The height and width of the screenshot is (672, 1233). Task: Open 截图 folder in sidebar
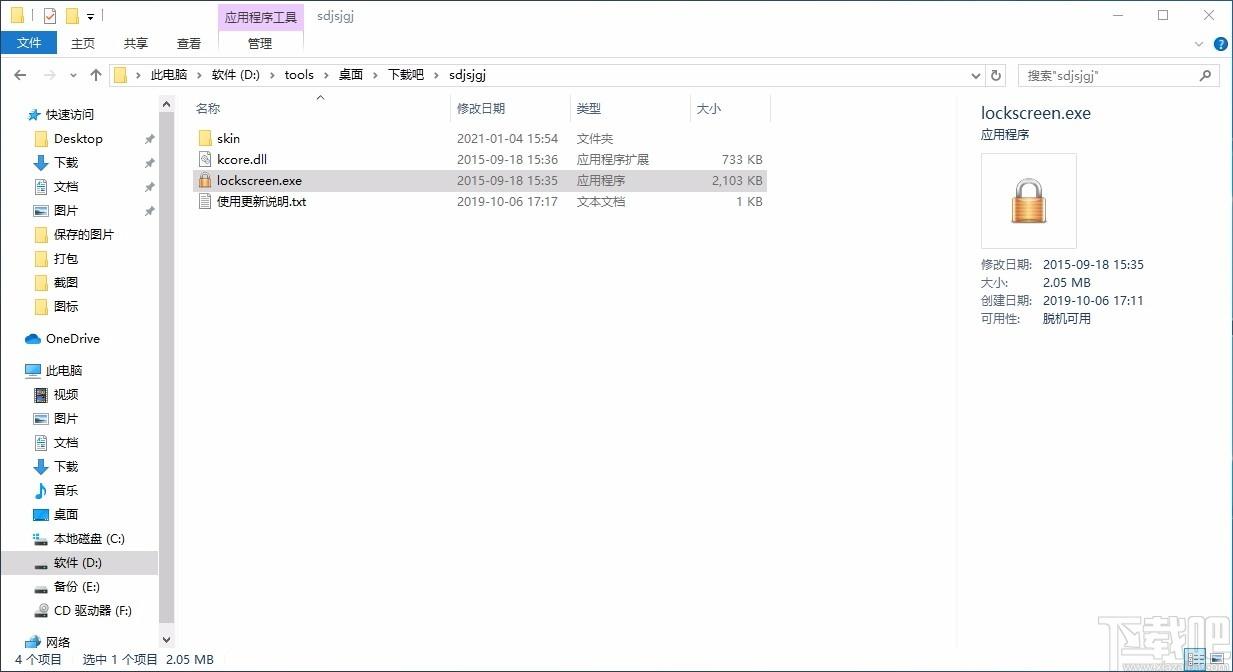point(66,282)
